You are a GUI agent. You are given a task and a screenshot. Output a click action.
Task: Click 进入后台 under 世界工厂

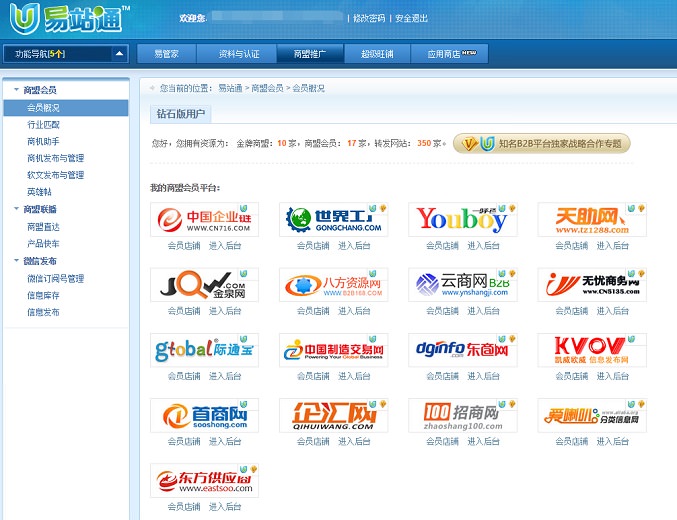tap(354, 246)
